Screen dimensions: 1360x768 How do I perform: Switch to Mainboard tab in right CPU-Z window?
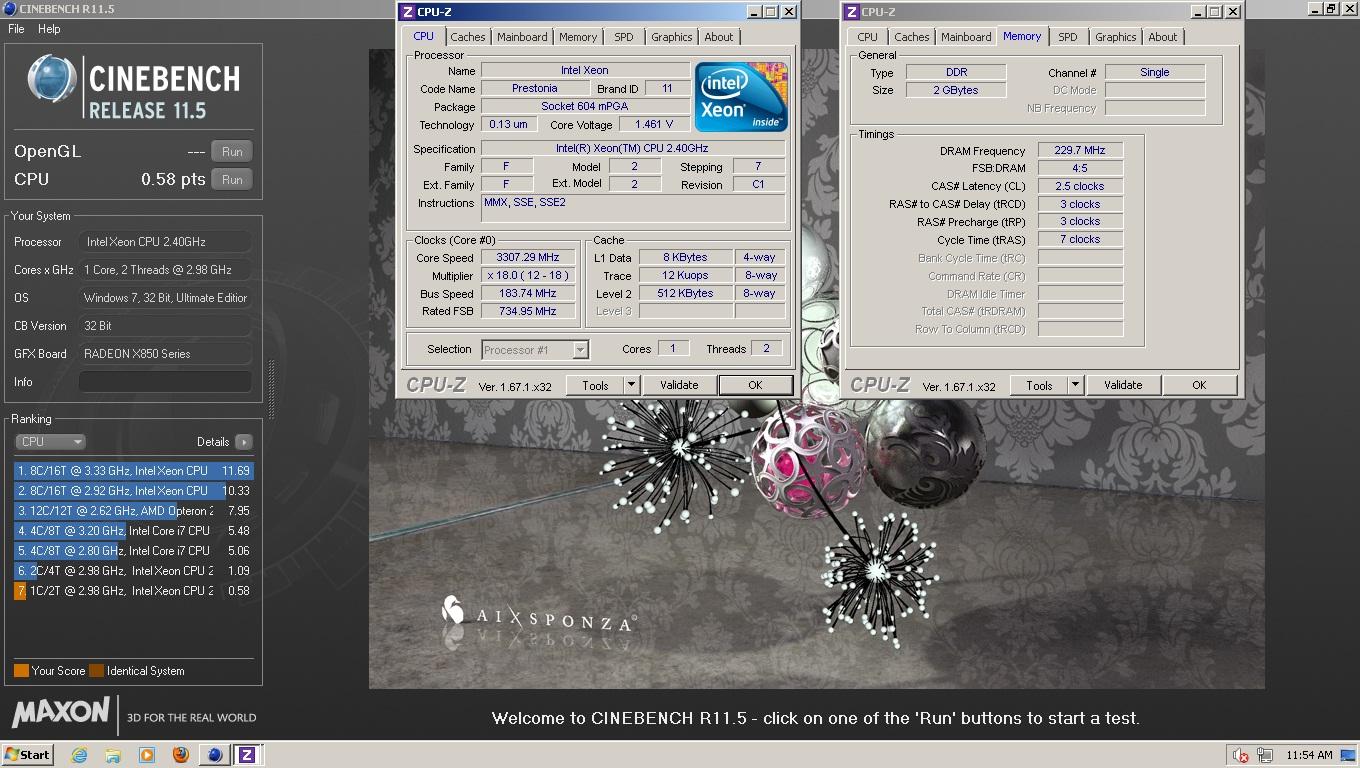[966, 37]
